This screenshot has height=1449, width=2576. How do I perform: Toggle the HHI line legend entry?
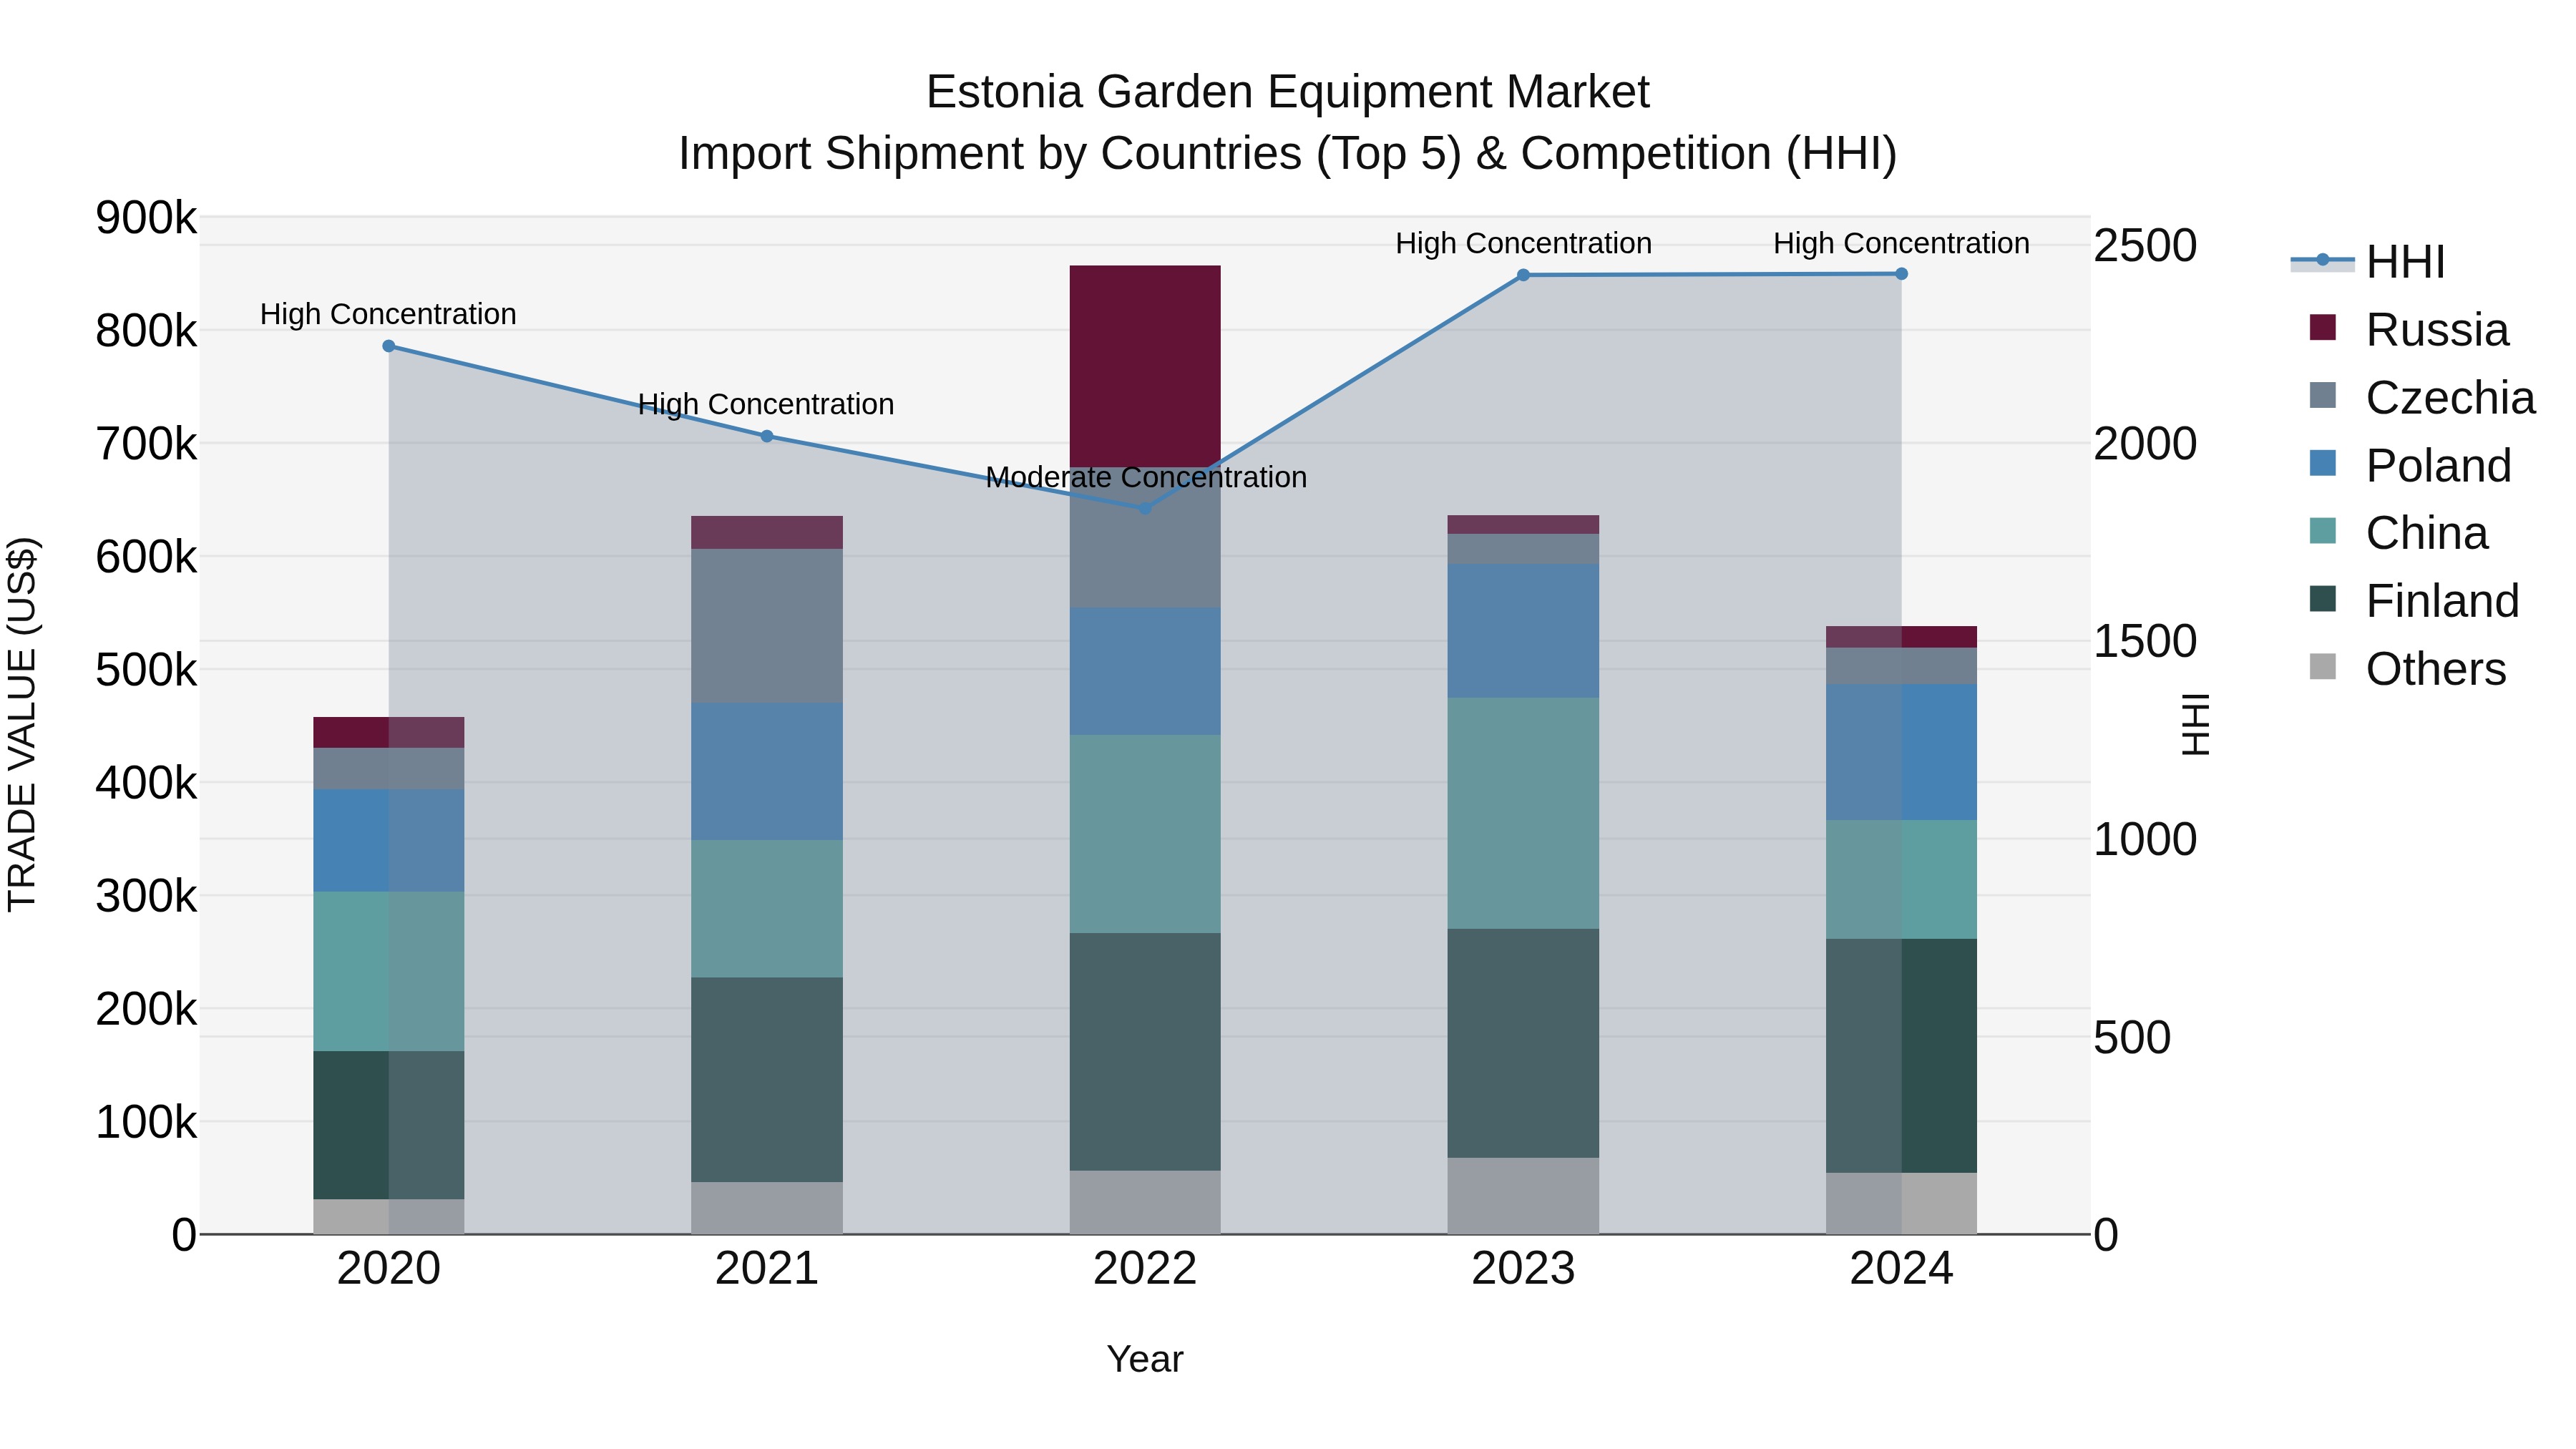(2368, 262)
